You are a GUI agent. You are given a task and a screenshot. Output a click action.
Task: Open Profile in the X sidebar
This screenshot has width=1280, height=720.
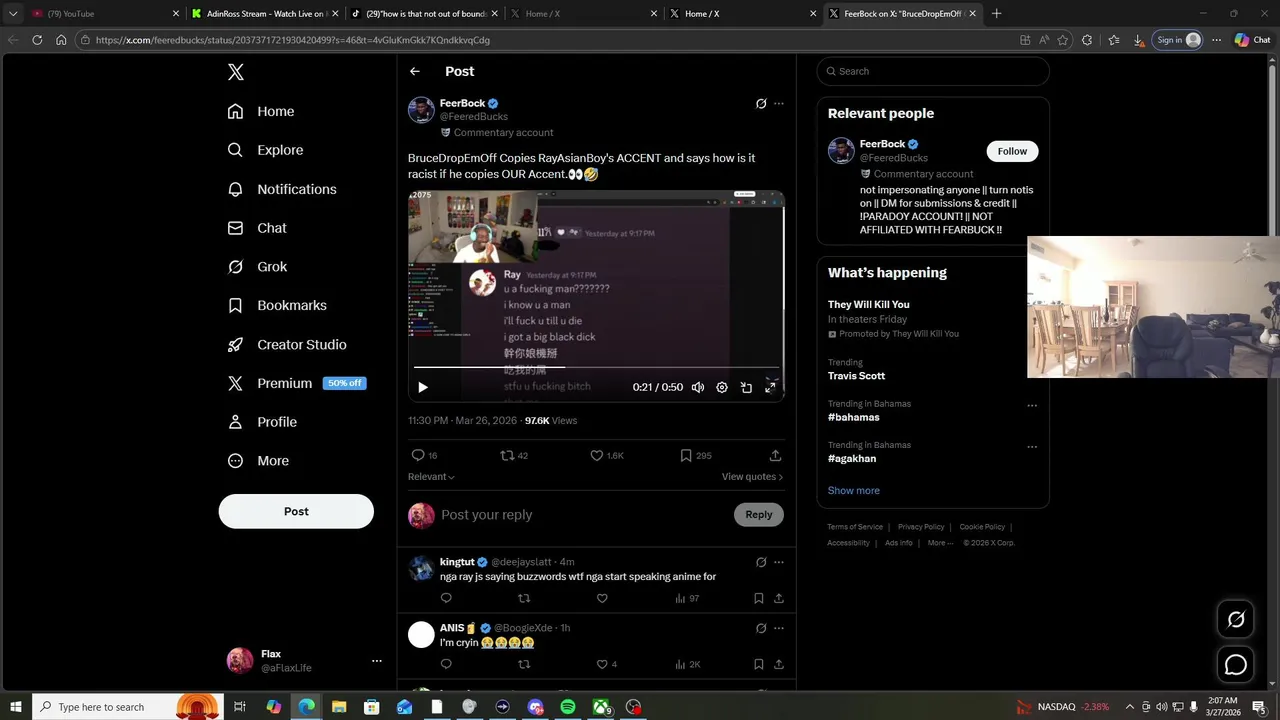click(262, 422)
